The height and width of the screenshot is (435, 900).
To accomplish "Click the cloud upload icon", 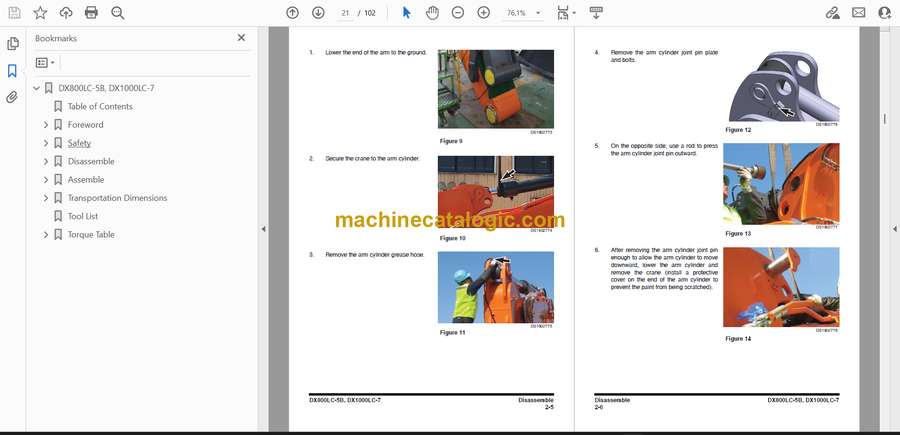I will click(66, 13).
